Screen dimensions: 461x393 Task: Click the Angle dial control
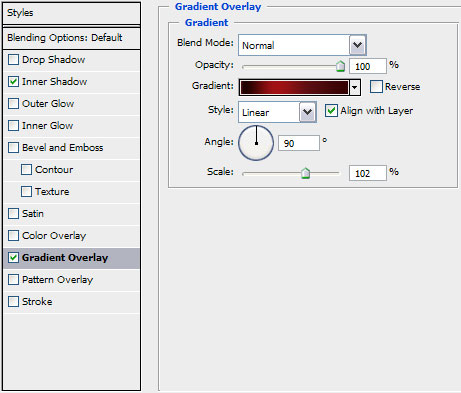pos(256,143)
